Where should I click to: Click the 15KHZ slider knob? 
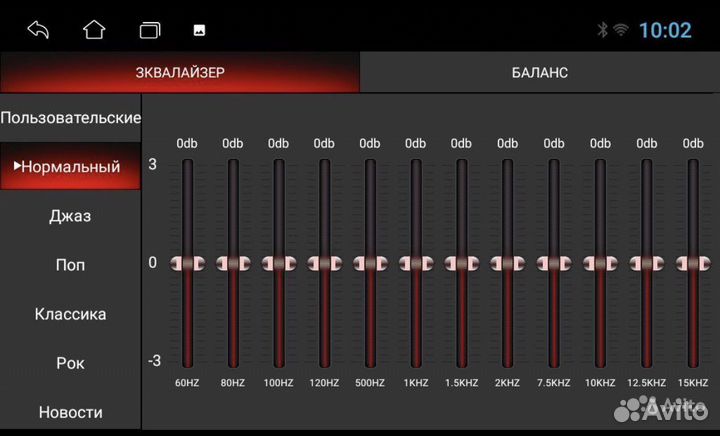click(x=693, y=263)
